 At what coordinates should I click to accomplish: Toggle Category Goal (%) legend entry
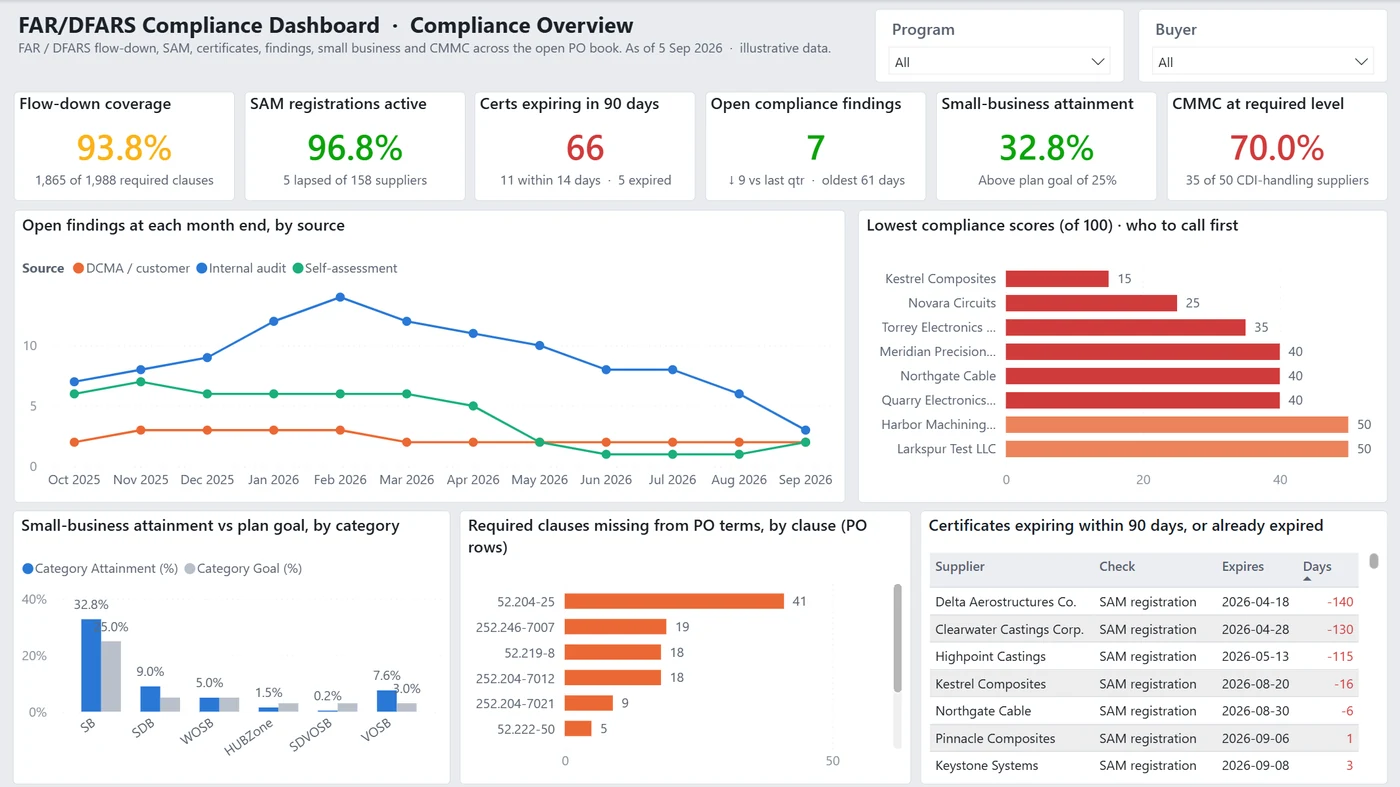[243, 568]
